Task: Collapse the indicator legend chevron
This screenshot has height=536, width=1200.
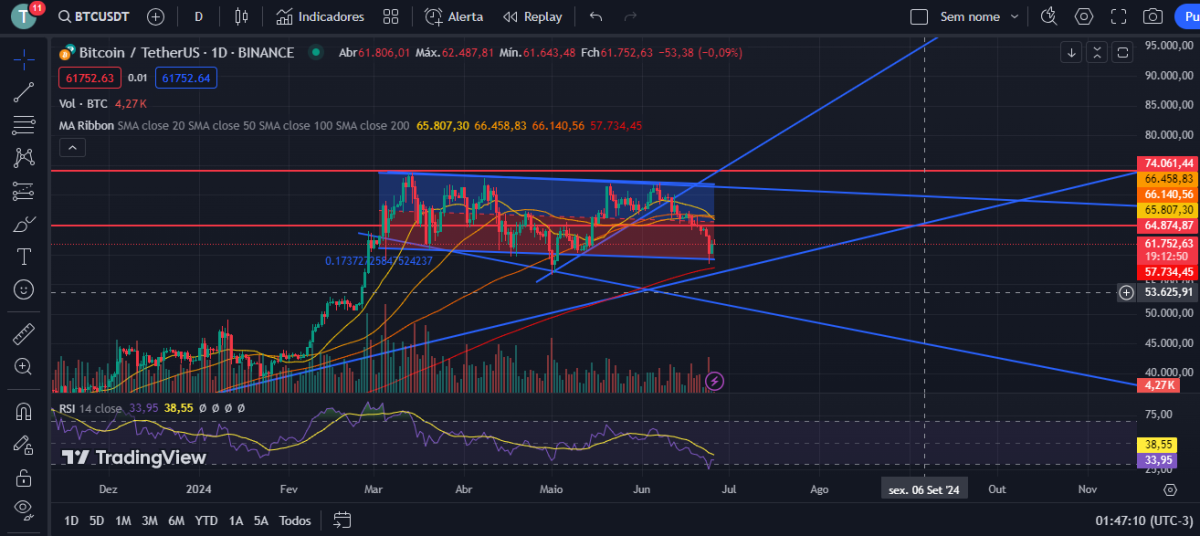Action: (72, 148)
